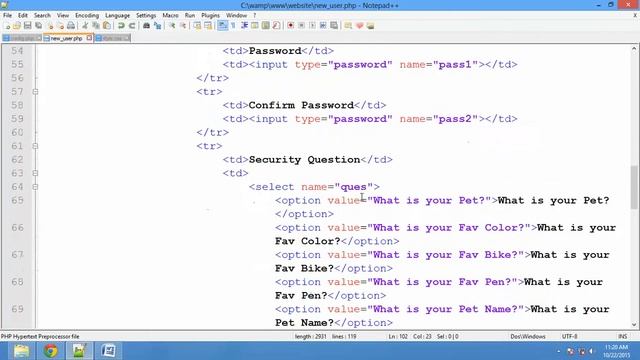Open the View menu
This screenshot has height=360, width=640.
pos(62,16)
